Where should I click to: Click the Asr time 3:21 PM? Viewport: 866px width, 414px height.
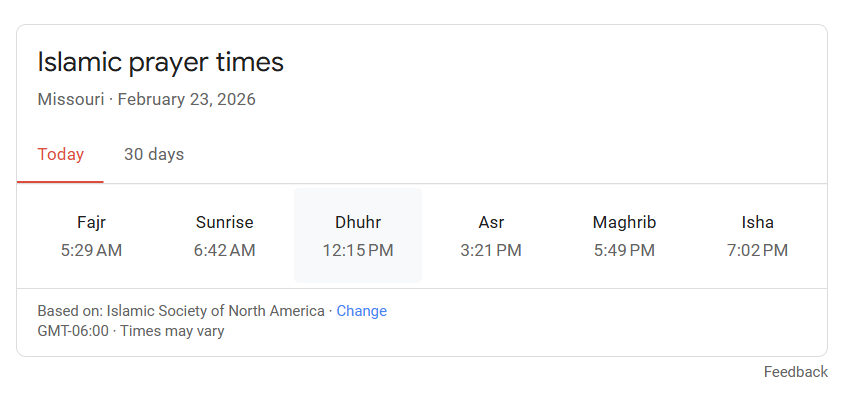[x=491, y=250]
